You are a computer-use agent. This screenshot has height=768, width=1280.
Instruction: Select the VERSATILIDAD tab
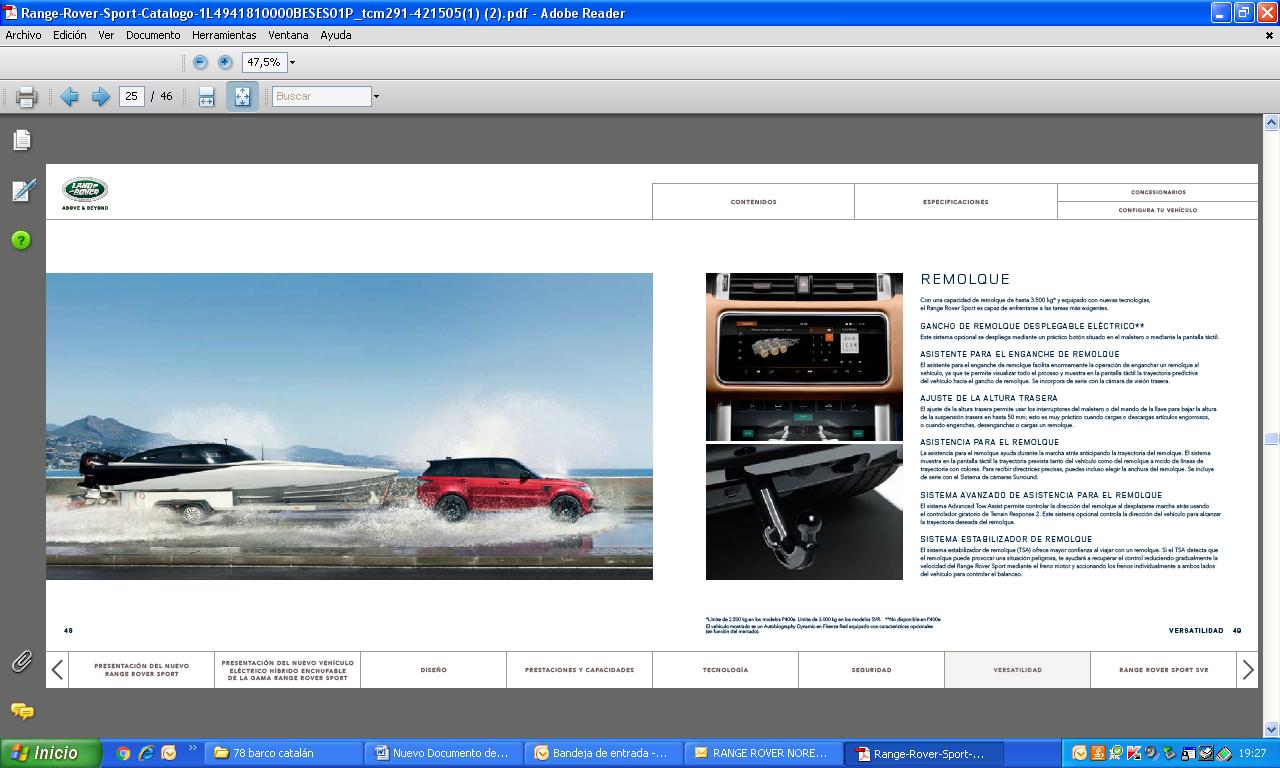coord(1017,670)
